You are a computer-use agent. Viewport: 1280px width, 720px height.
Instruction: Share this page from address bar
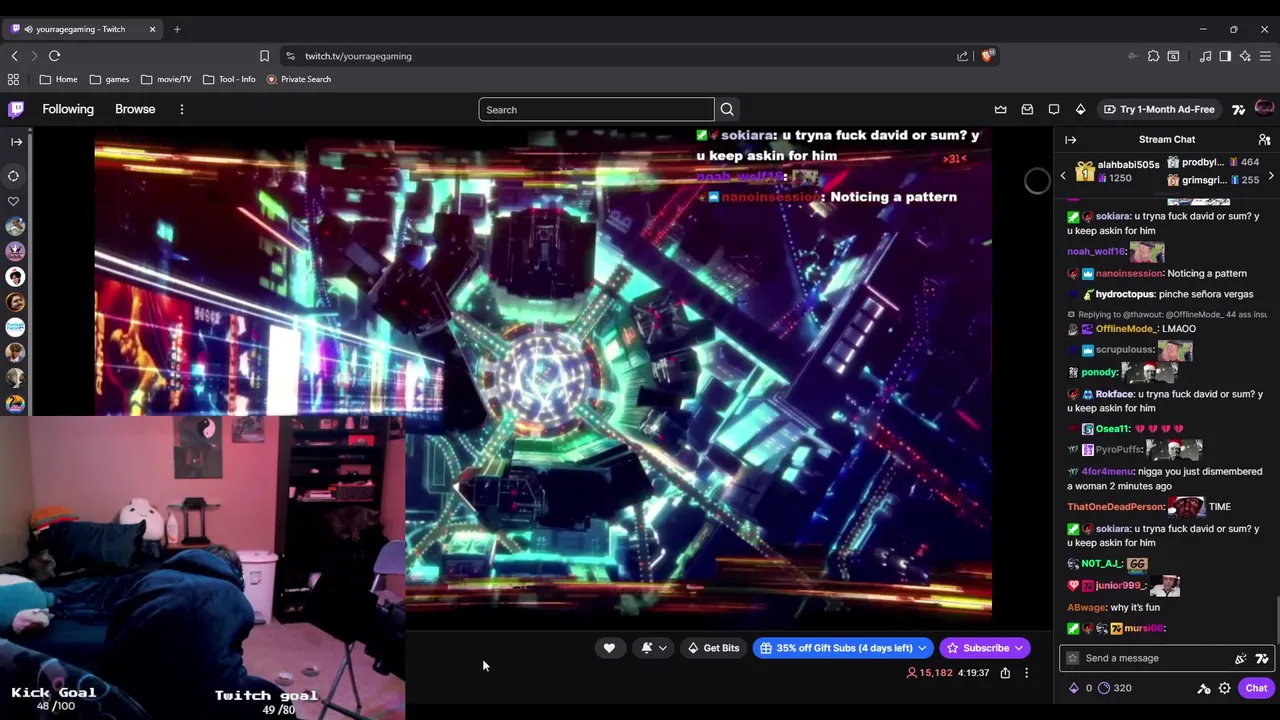tap(962, 56)
